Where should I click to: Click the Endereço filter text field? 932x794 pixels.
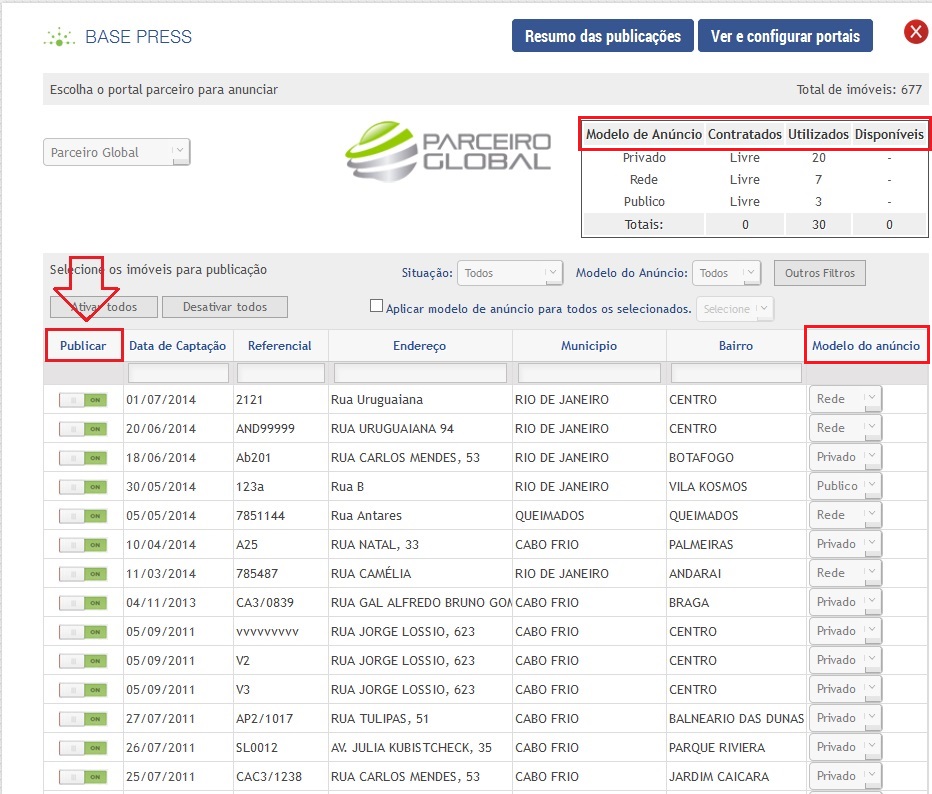coord(420,373)
